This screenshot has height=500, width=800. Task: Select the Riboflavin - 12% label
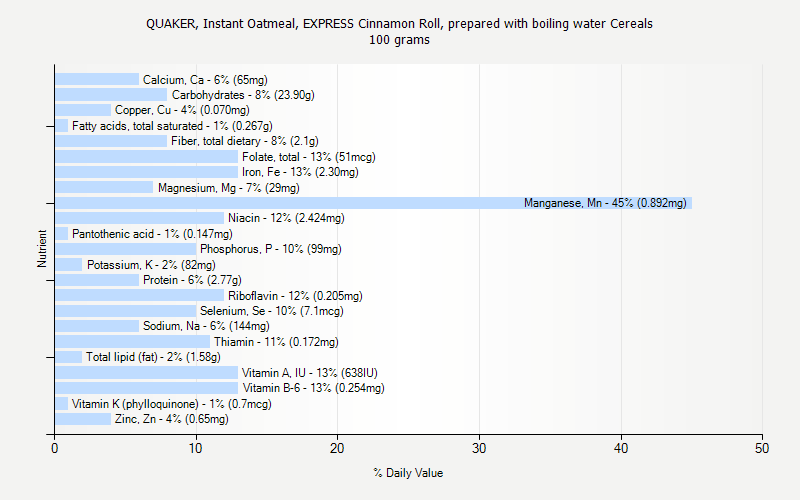click(295, 296)
